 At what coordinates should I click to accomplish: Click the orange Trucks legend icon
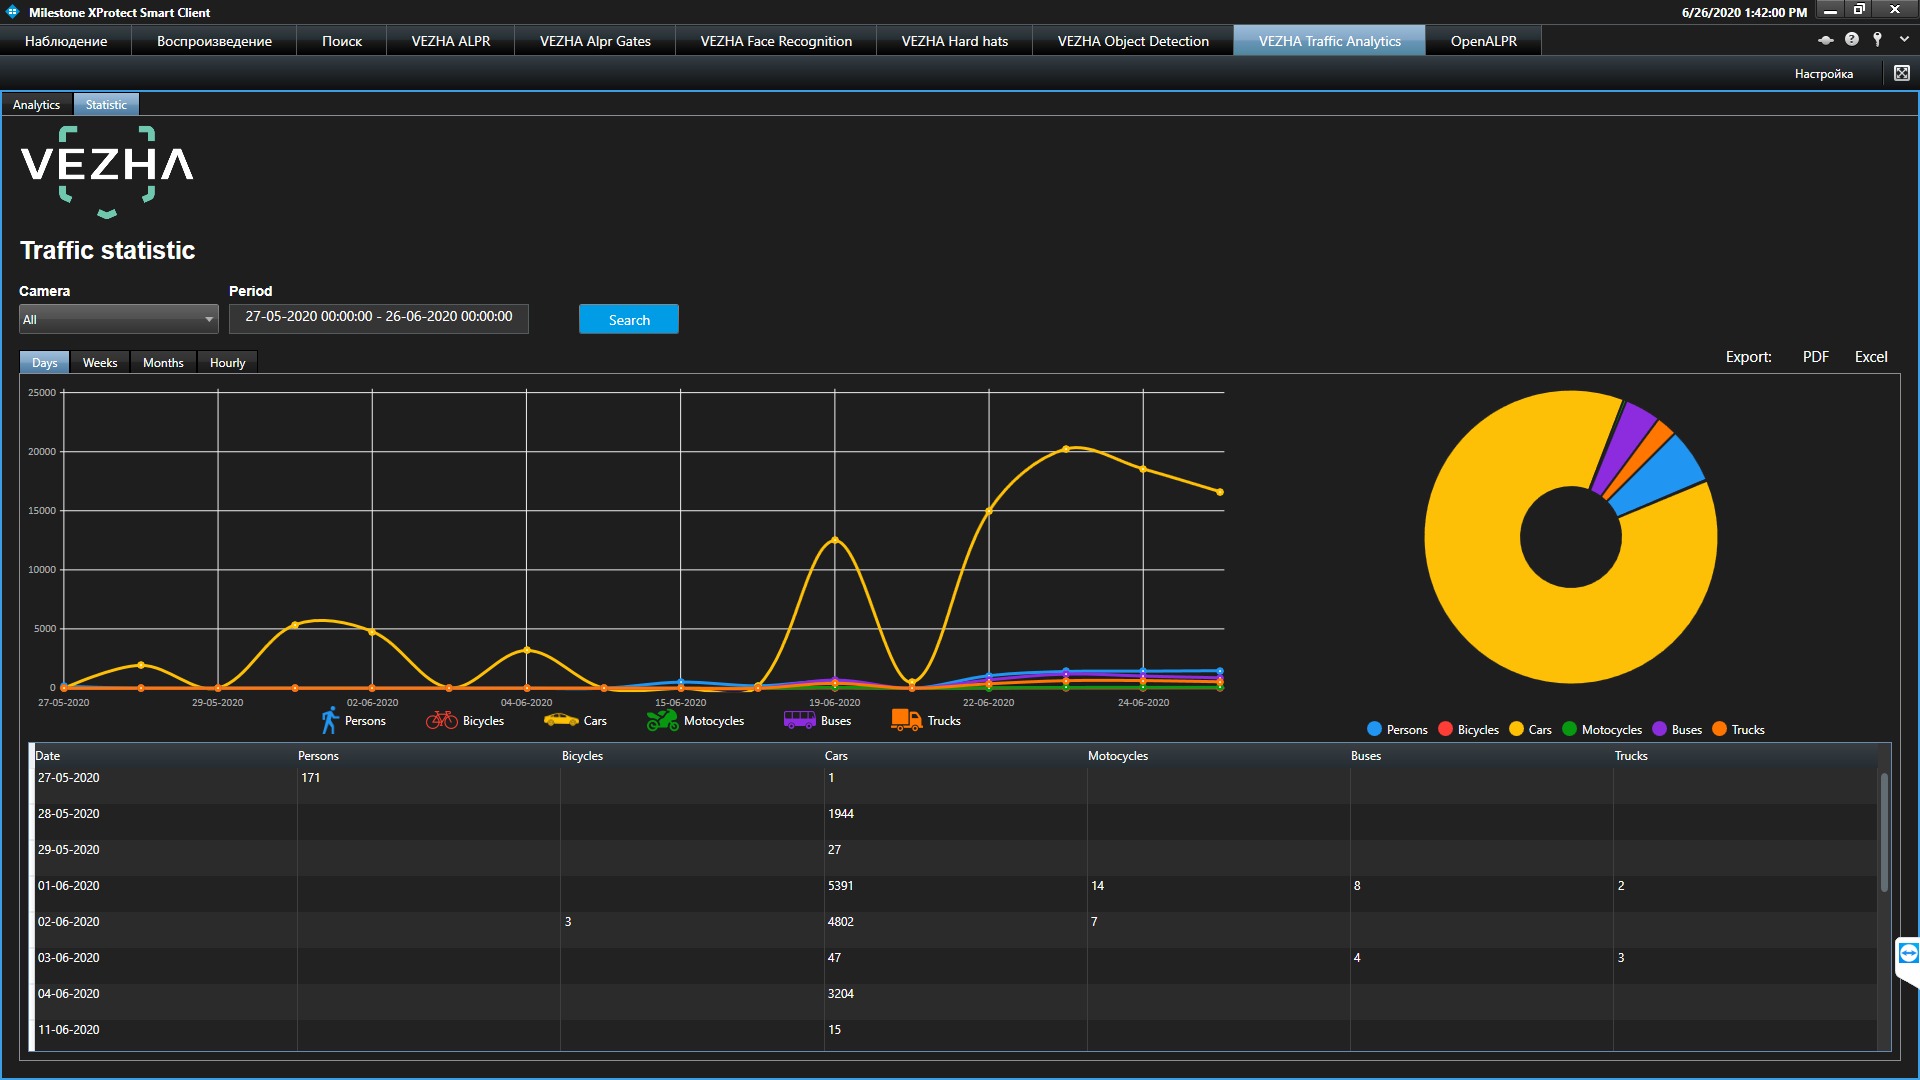click(x=906, y=720)
